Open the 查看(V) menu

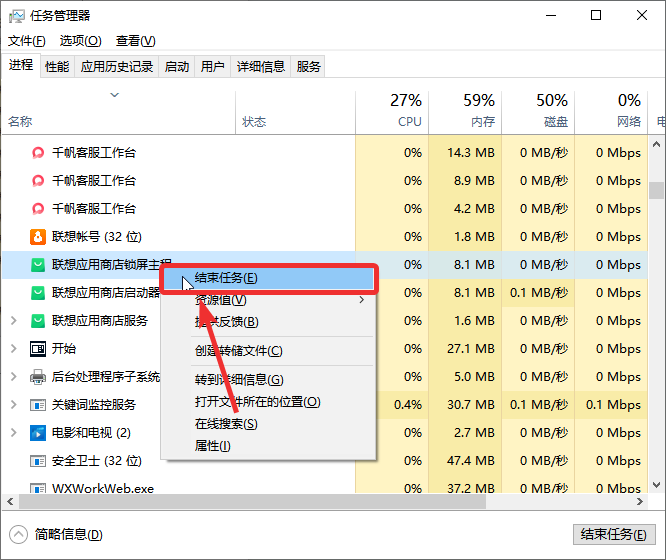point(135,41)
